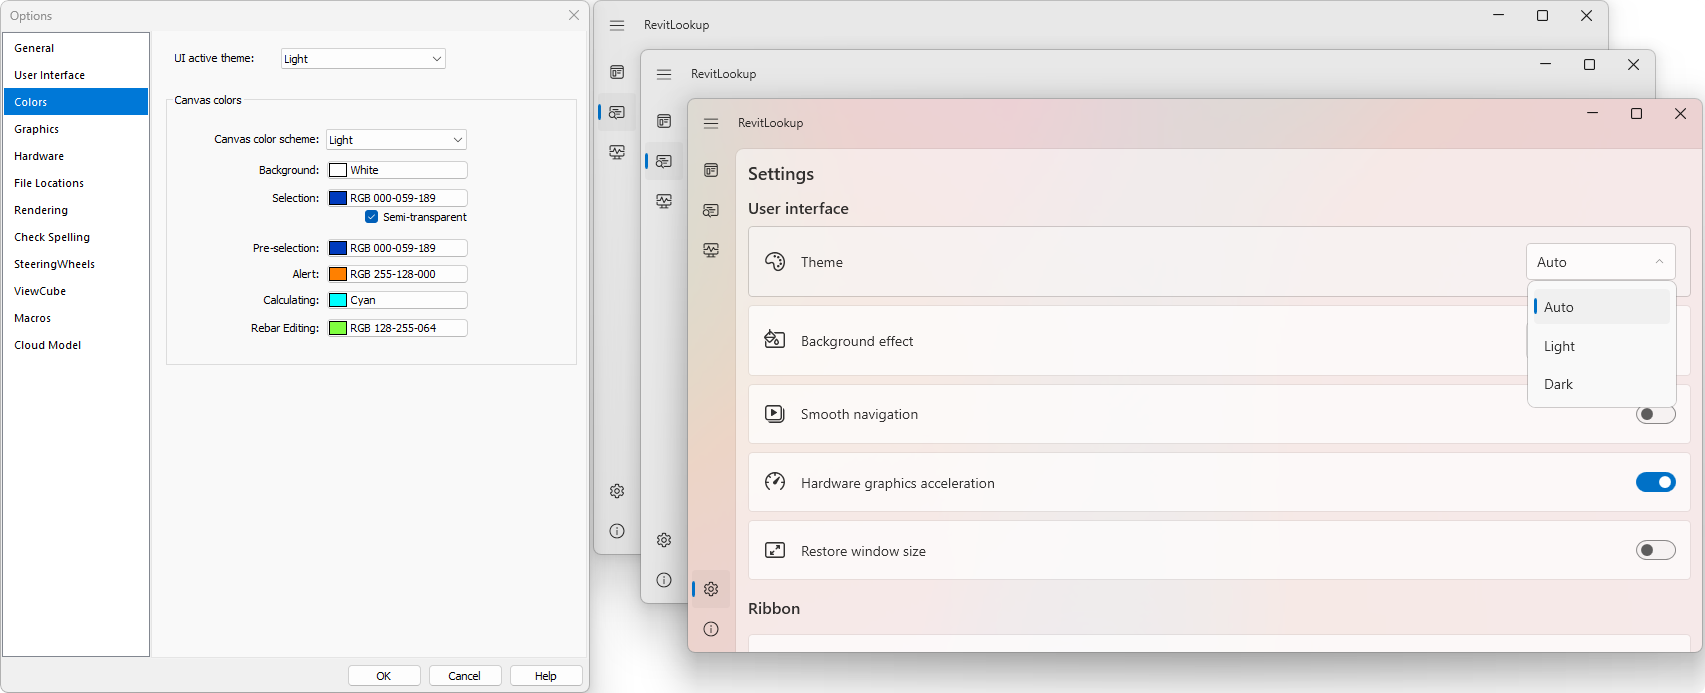Choose Dark from the Theme list

tap(1558, 385)
